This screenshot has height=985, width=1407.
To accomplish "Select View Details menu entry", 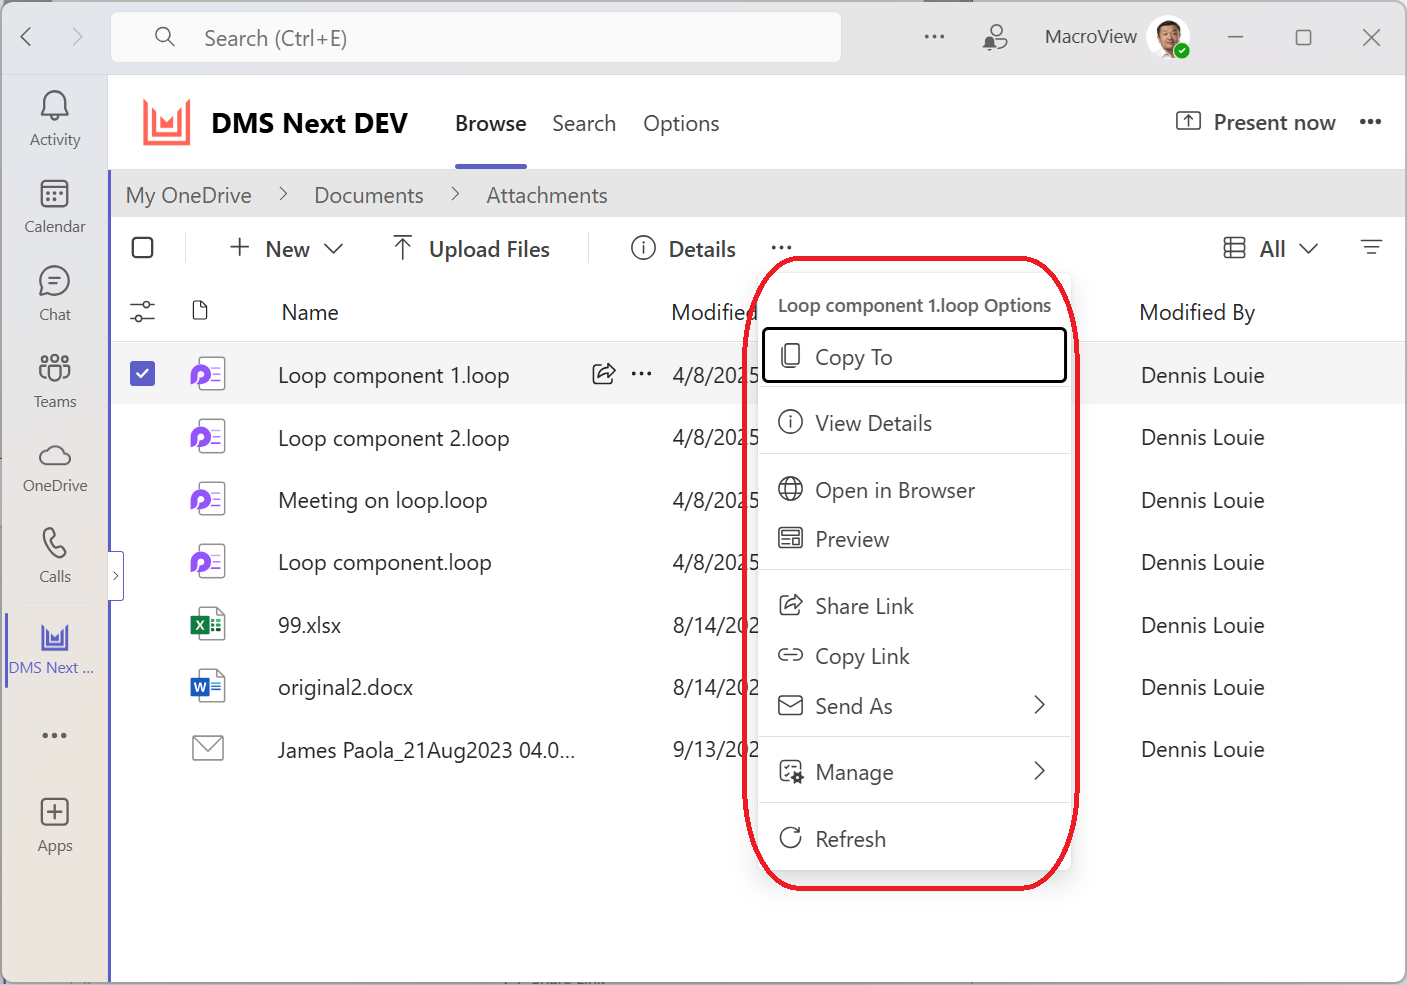I will (915, 423).
